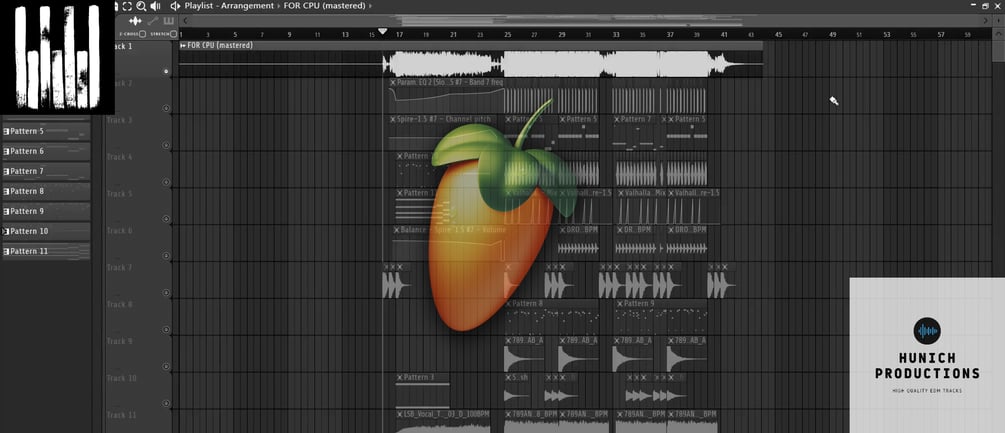Open clip menu of Spire-1.5 #7 Channel pitch clip
The width and height of the screenshot is (1005, 433).
[393, 119]
